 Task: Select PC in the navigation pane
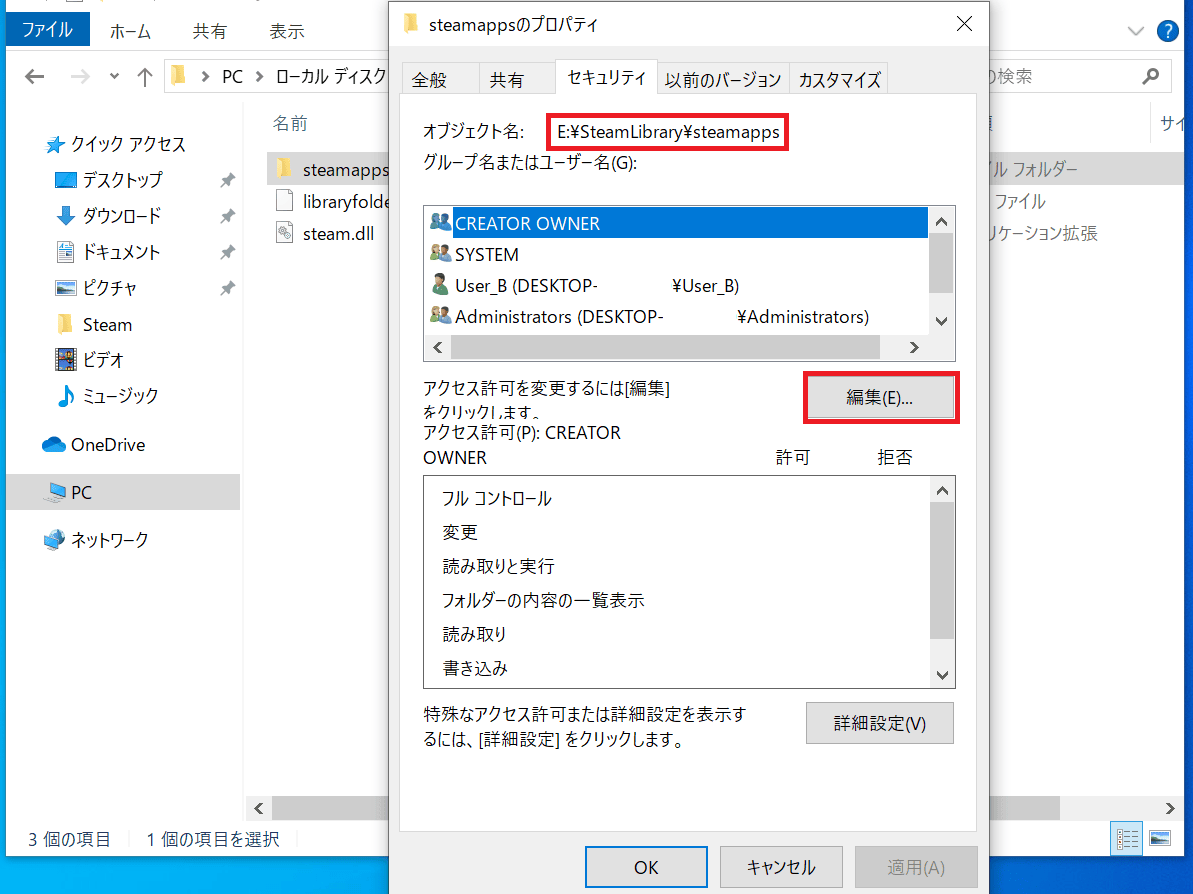[x=123, y=492]
